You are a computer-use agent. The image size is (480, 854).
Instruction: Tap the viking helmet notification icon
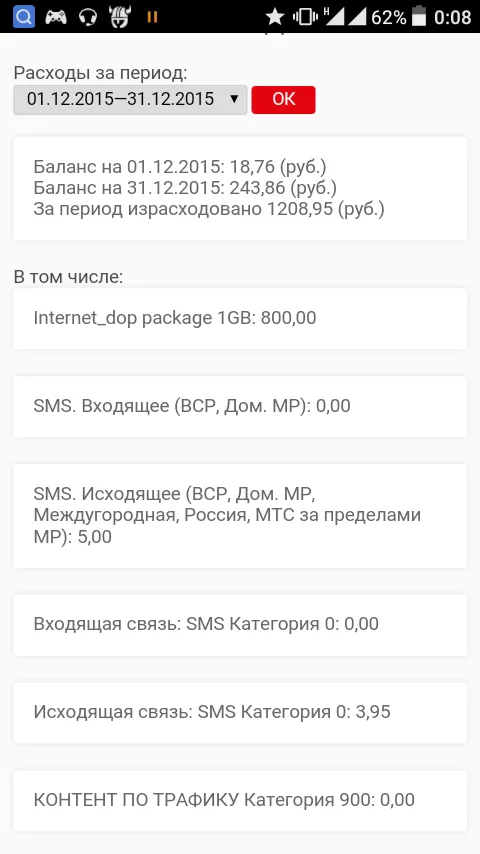120,17
